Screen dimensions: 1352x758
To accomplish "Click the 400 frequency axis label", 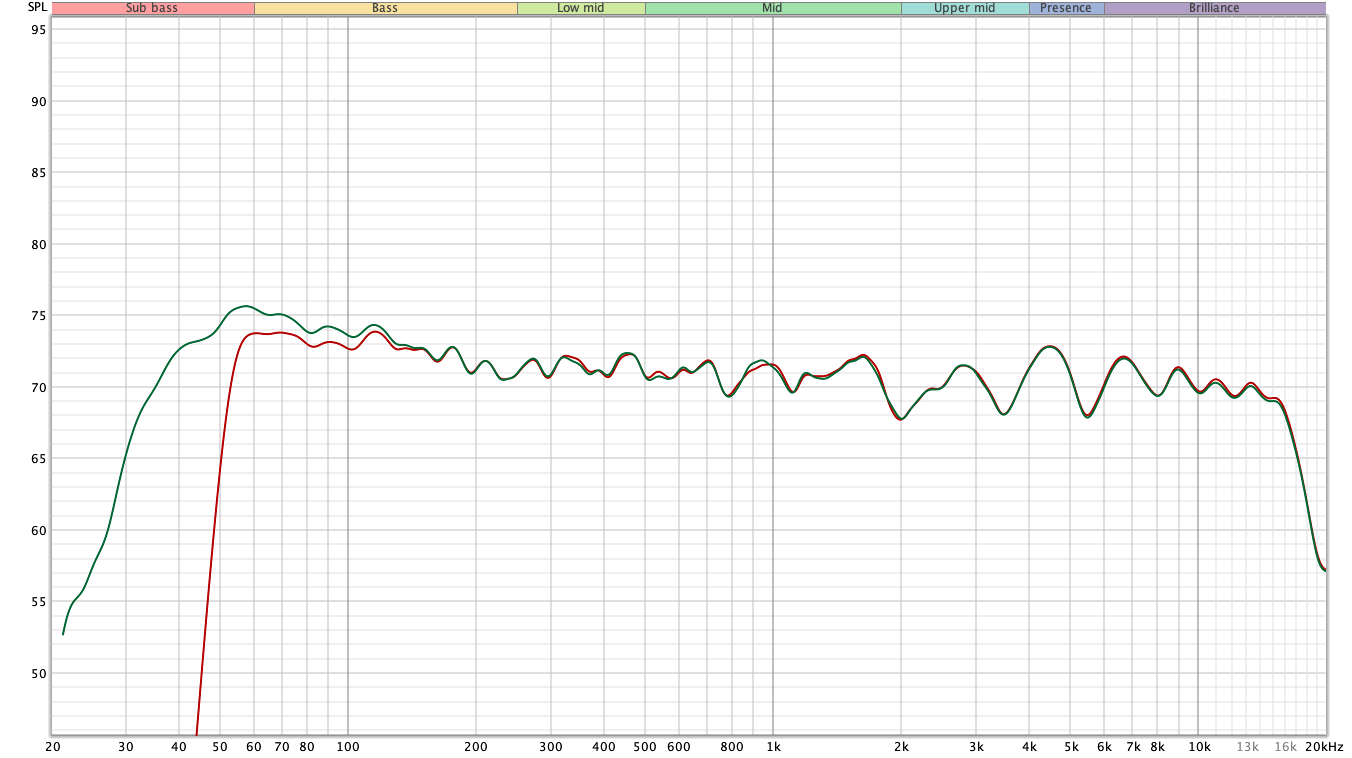I will [x=604, y=747].
